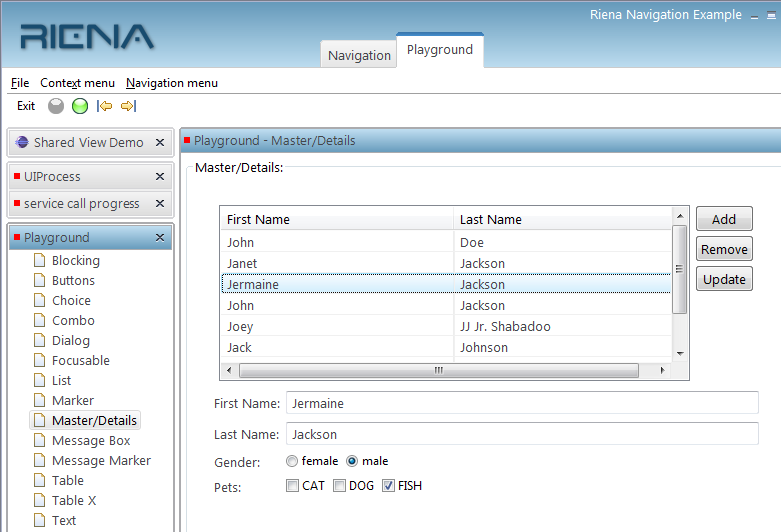The width and height of the screenshot is (781, 532).
Task: Click the back arrow toolbar icon
Action: [104, 106]
